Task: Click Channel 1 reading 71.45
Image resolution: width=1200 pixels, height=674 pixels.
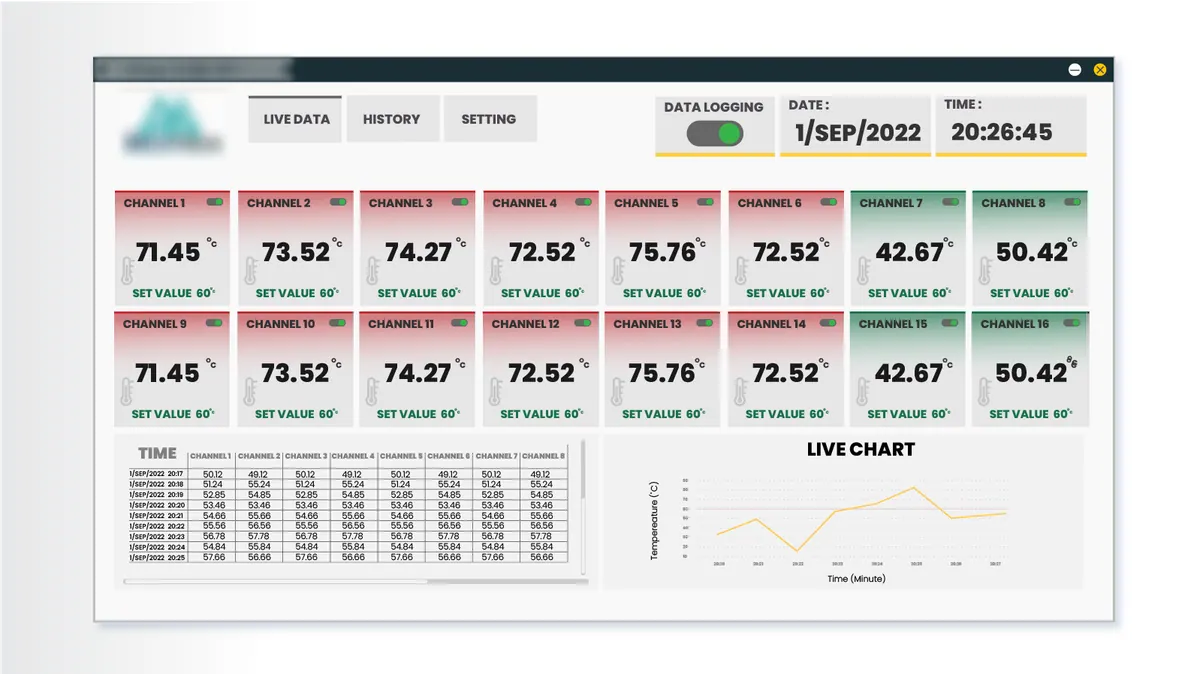Action: pyautogui.click(x=168, y=253)
